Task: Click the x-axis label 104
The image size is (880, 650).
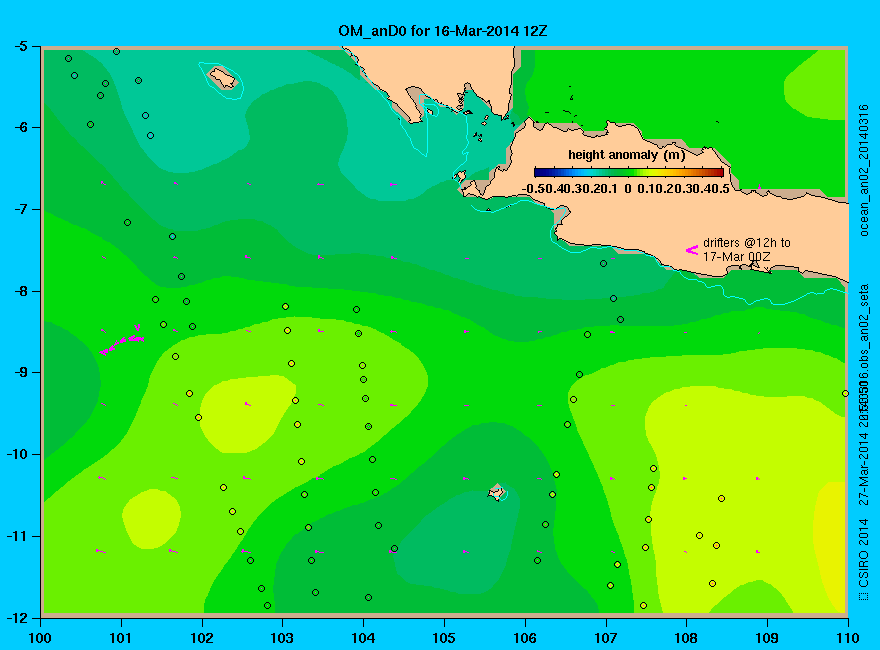Action: click(363, 638)
